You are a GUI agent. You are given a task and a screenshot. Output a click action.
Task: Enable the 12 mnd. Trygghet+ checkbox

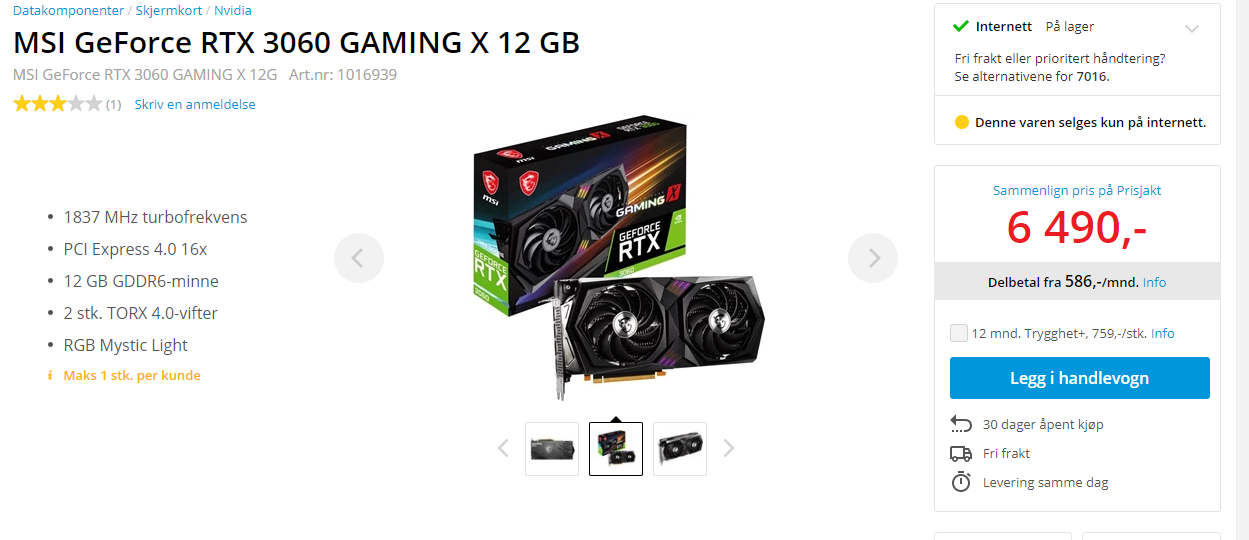pos(959,333)
